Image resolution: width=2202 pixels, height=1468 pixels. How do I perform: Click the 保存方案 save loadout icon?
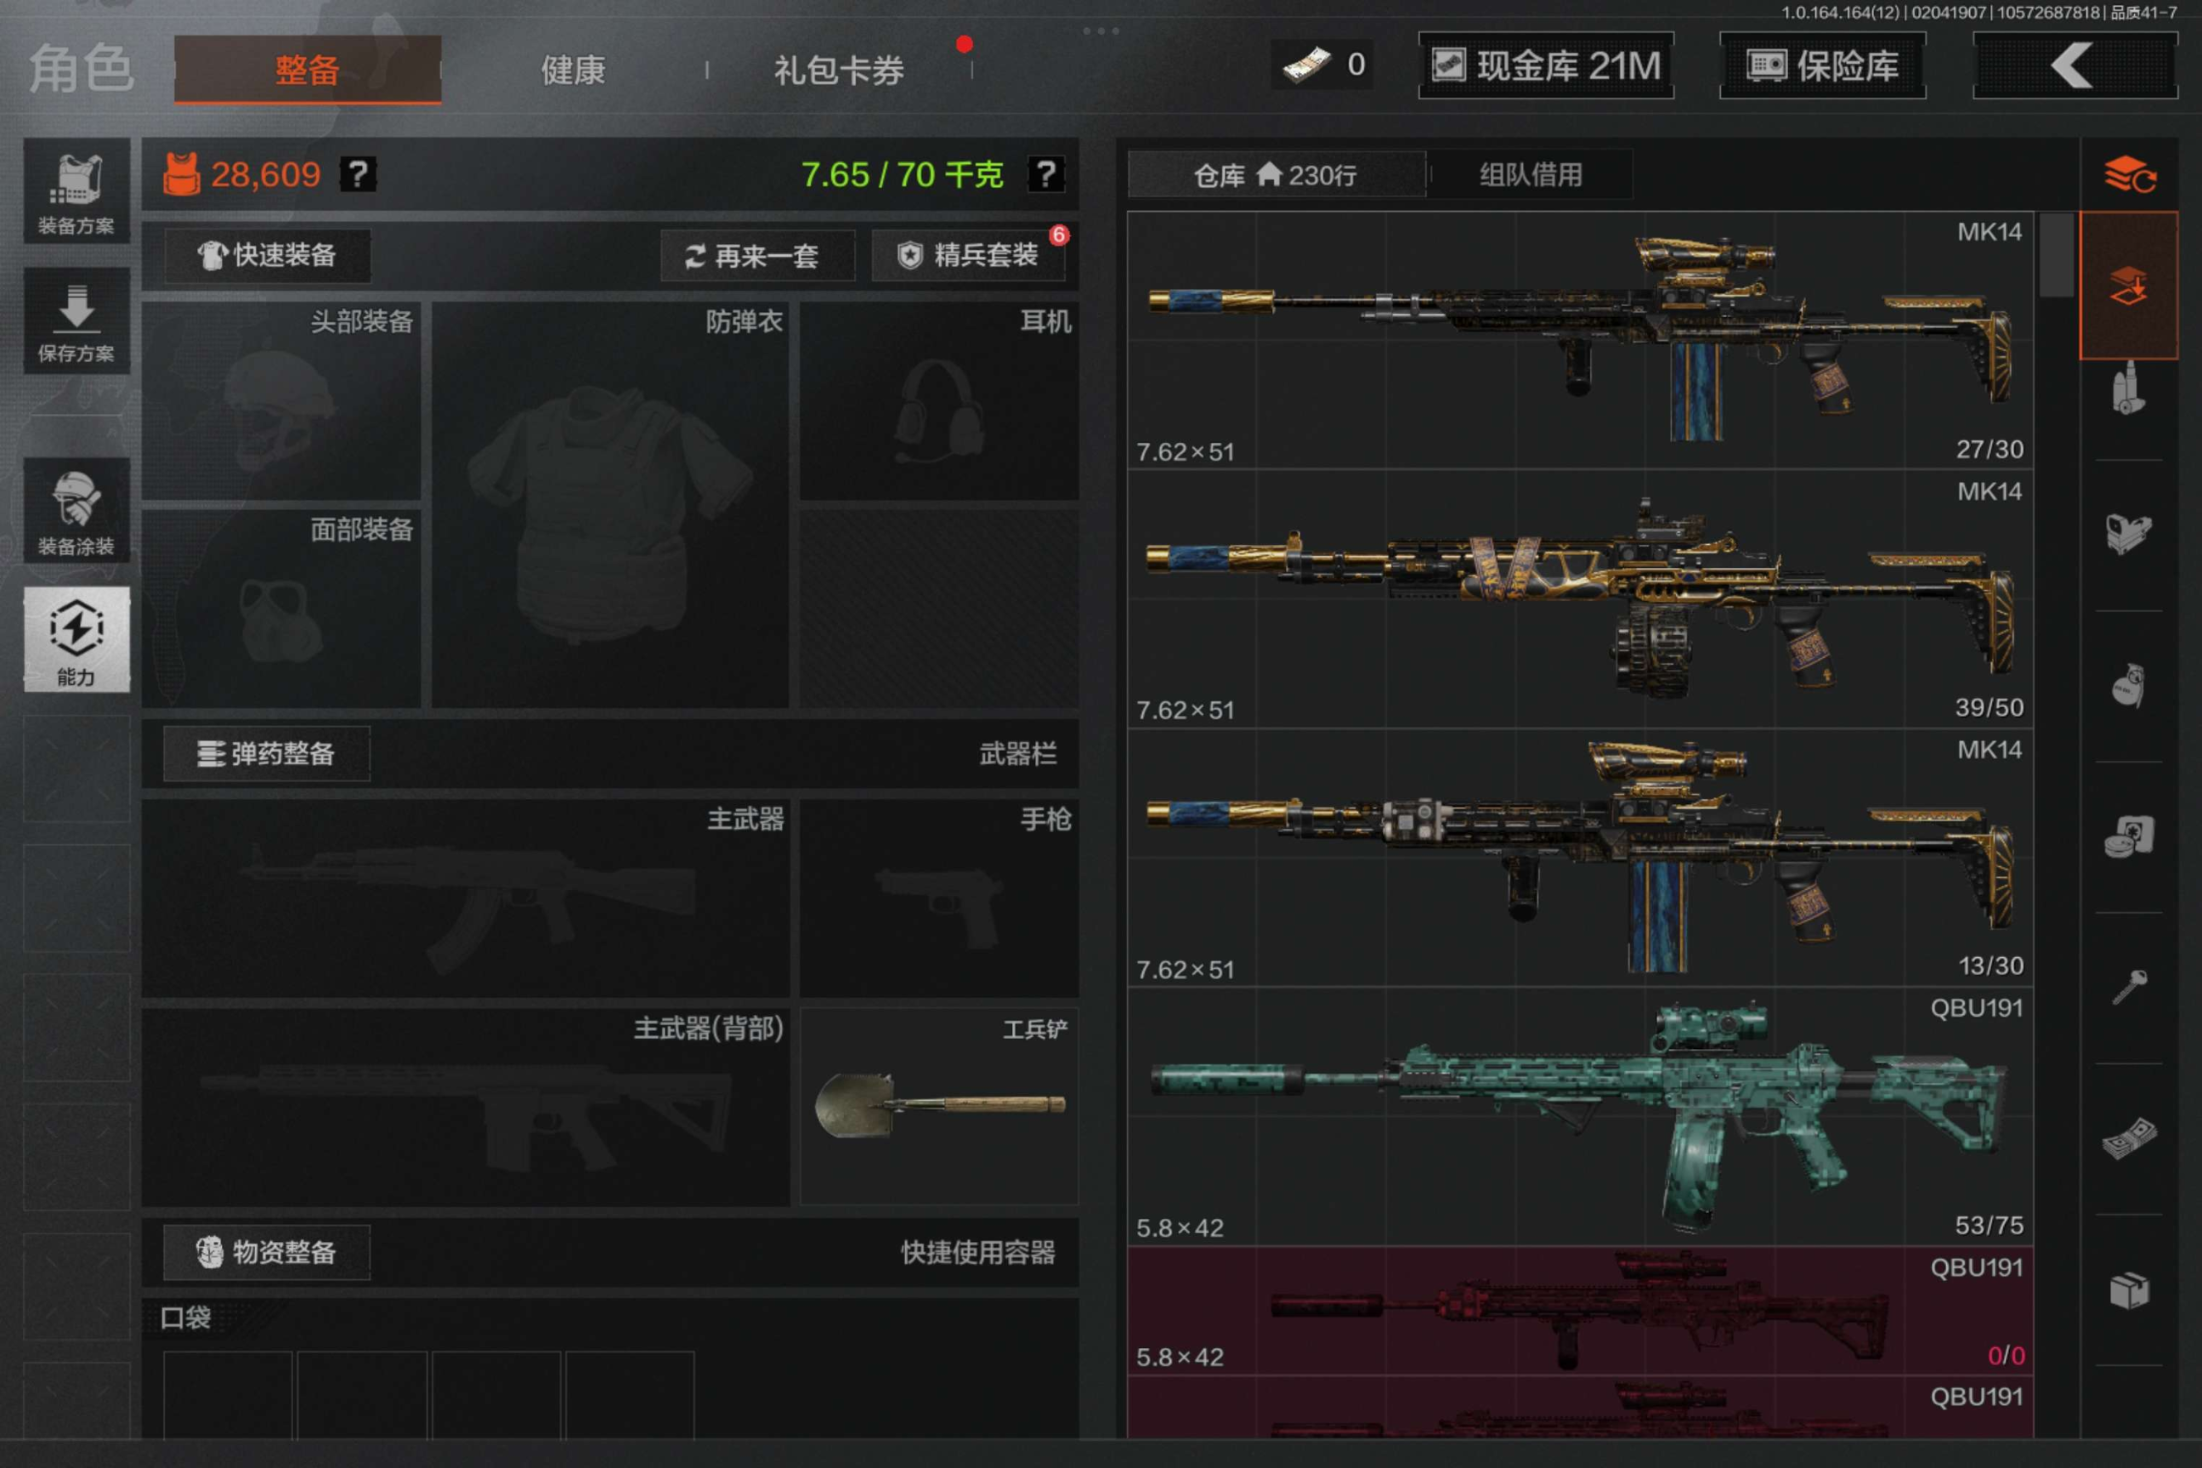[76, 321]
